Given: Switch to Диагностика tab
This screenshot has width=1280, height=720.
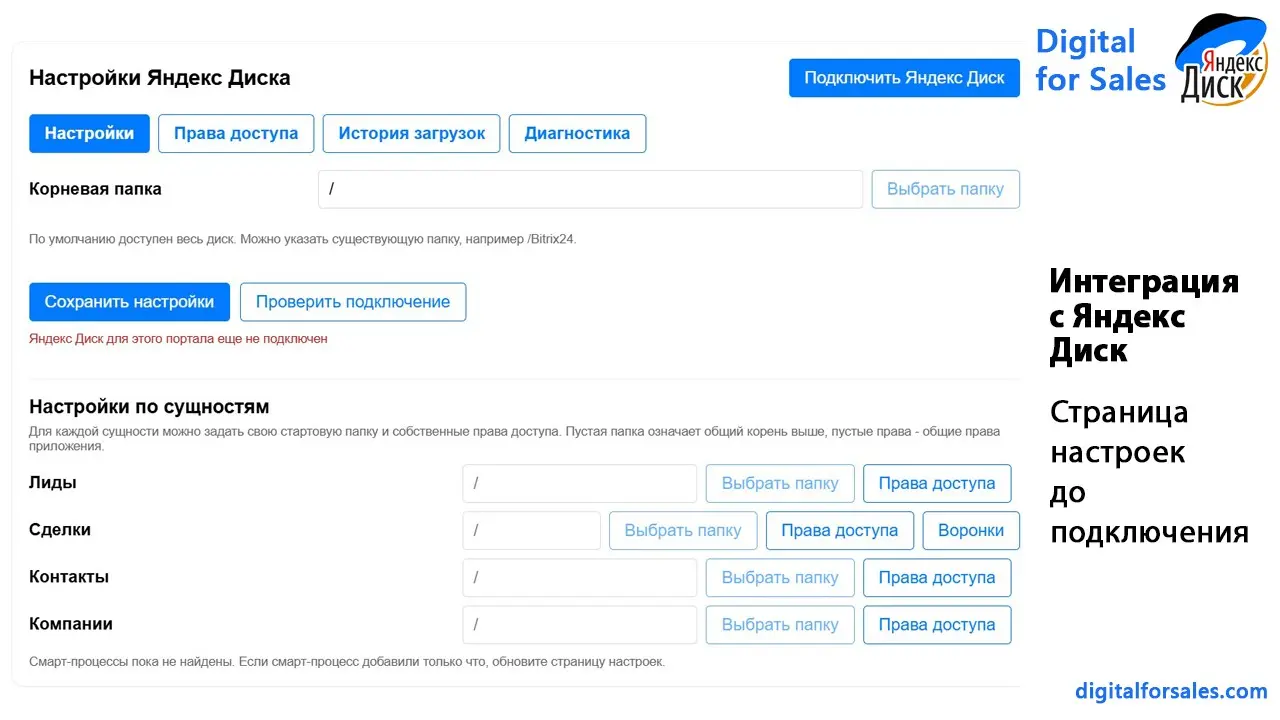Looking at the screenshot, I should coord(577,134).
